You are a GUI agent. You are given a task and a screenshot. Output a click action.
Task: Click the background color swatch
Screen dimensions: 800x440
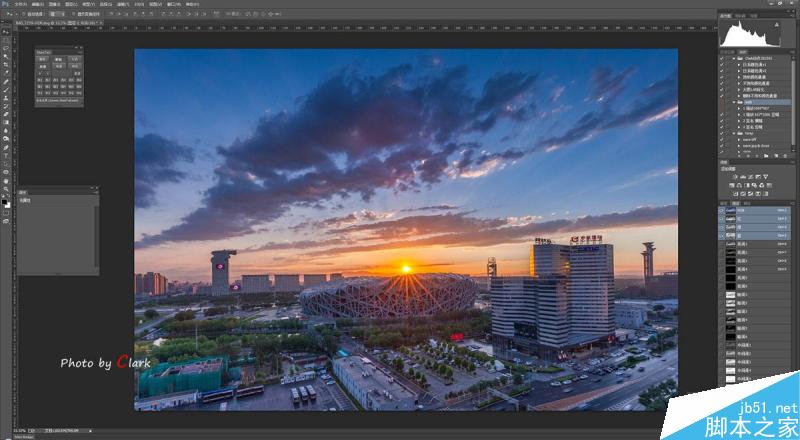click(8, 206)
